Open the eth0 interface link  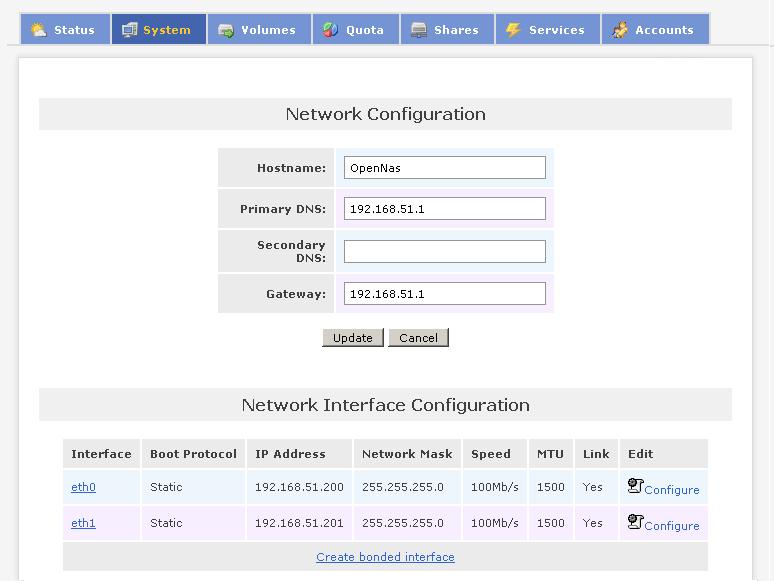pyautogui.click(x=83, y=488)
